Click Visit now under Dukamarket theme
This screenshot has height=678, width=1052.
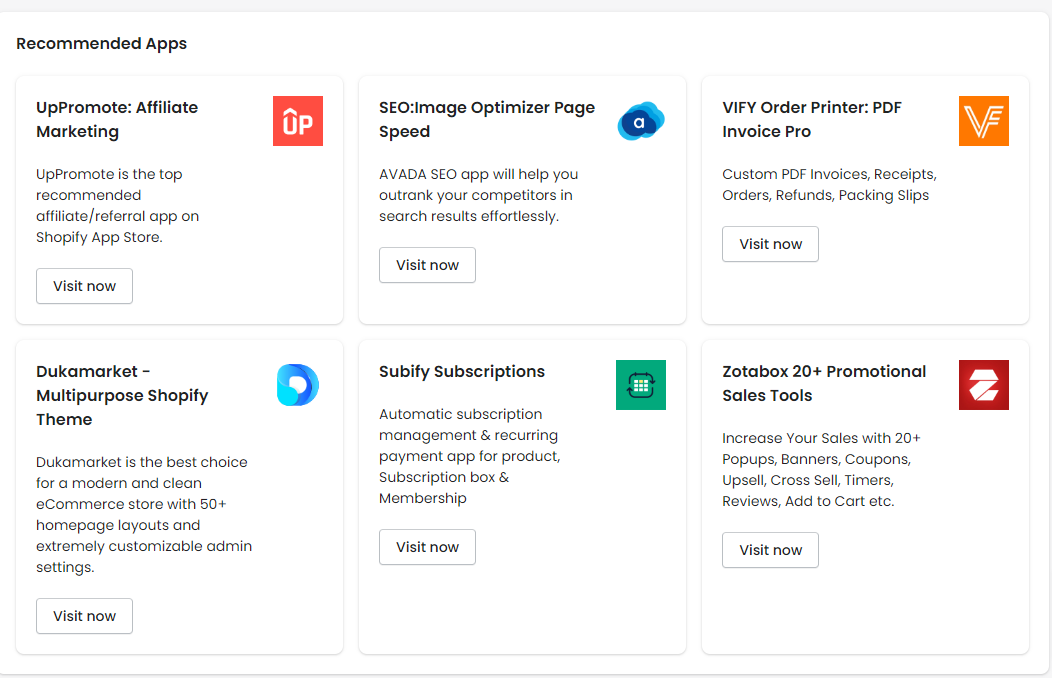tap(84, 616)
